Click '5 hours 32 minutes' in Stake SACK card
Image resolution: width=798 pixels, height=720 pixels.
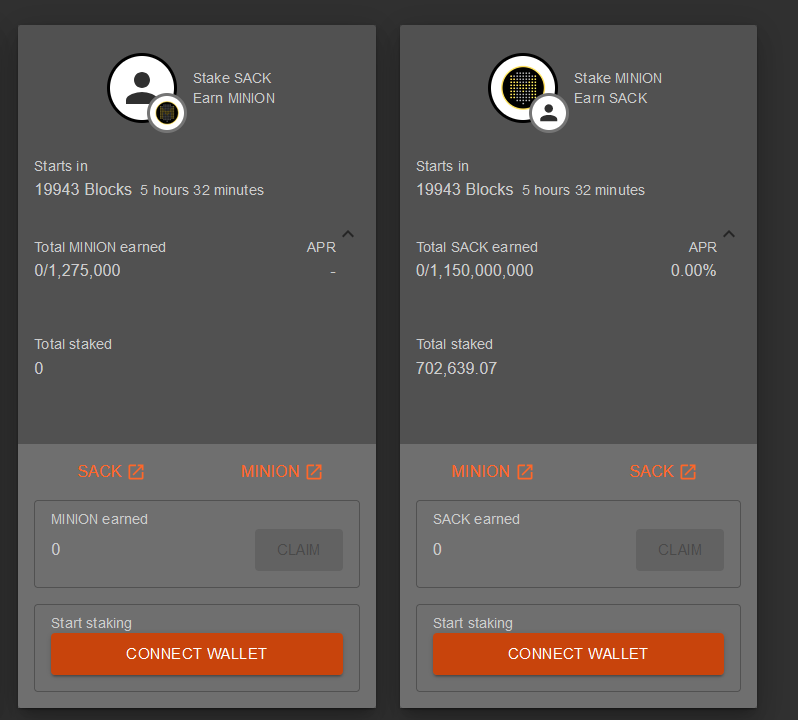(x=202, y=190)
